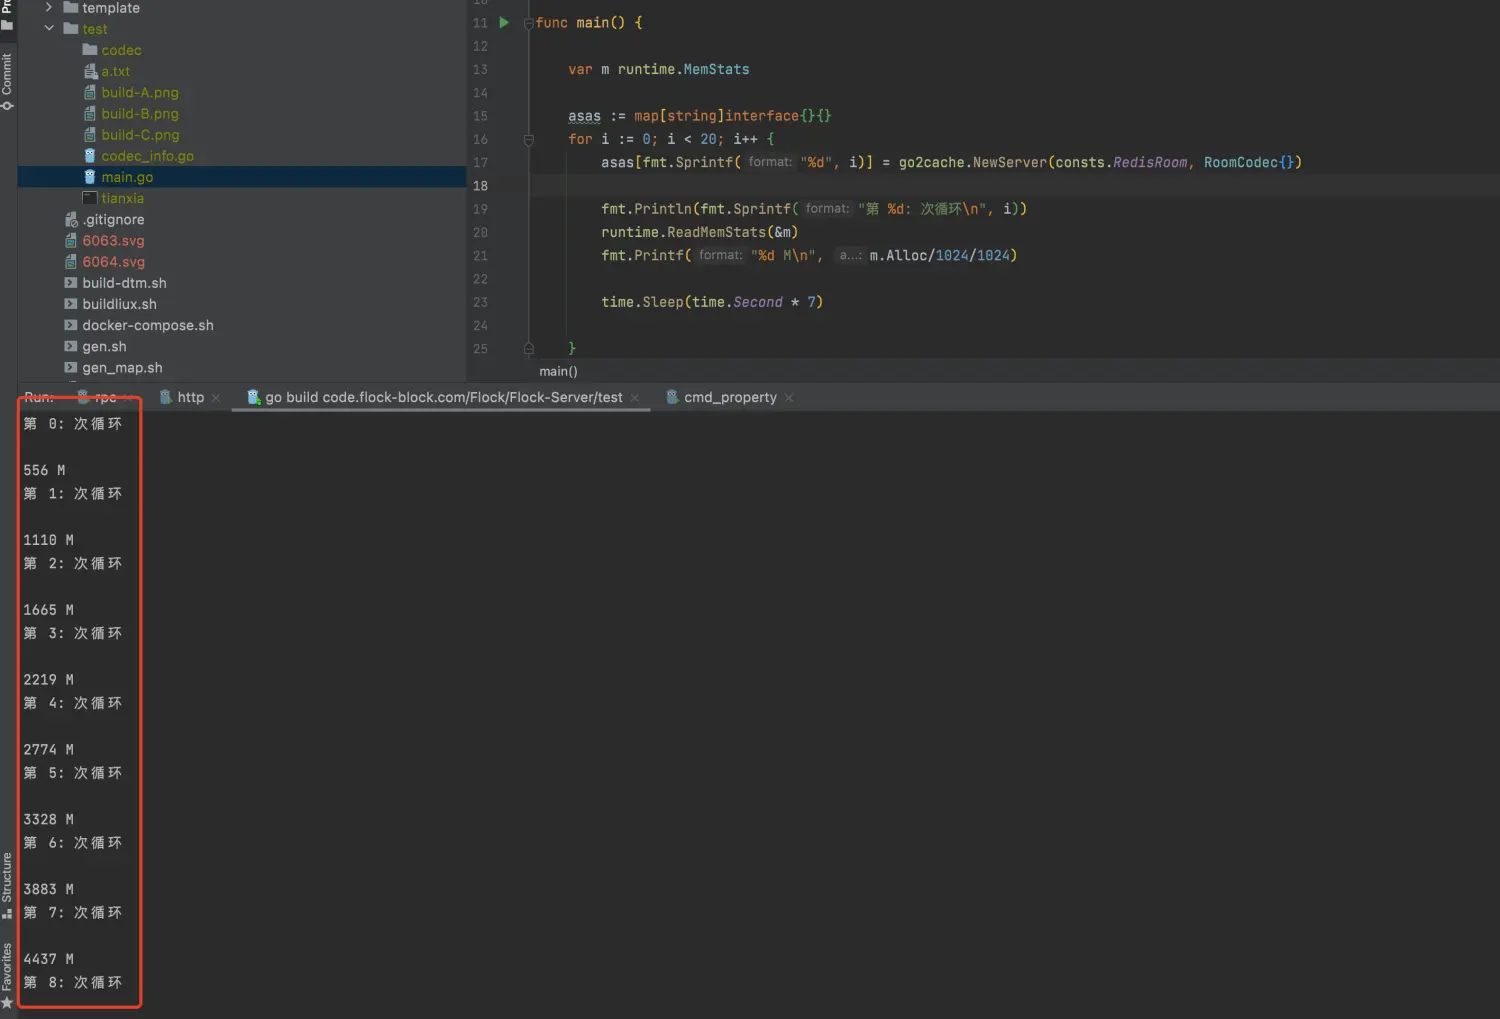This screenshot has height=1019, width=1500.
Task: Open the Commit tool window
Action: coord(7,80)
